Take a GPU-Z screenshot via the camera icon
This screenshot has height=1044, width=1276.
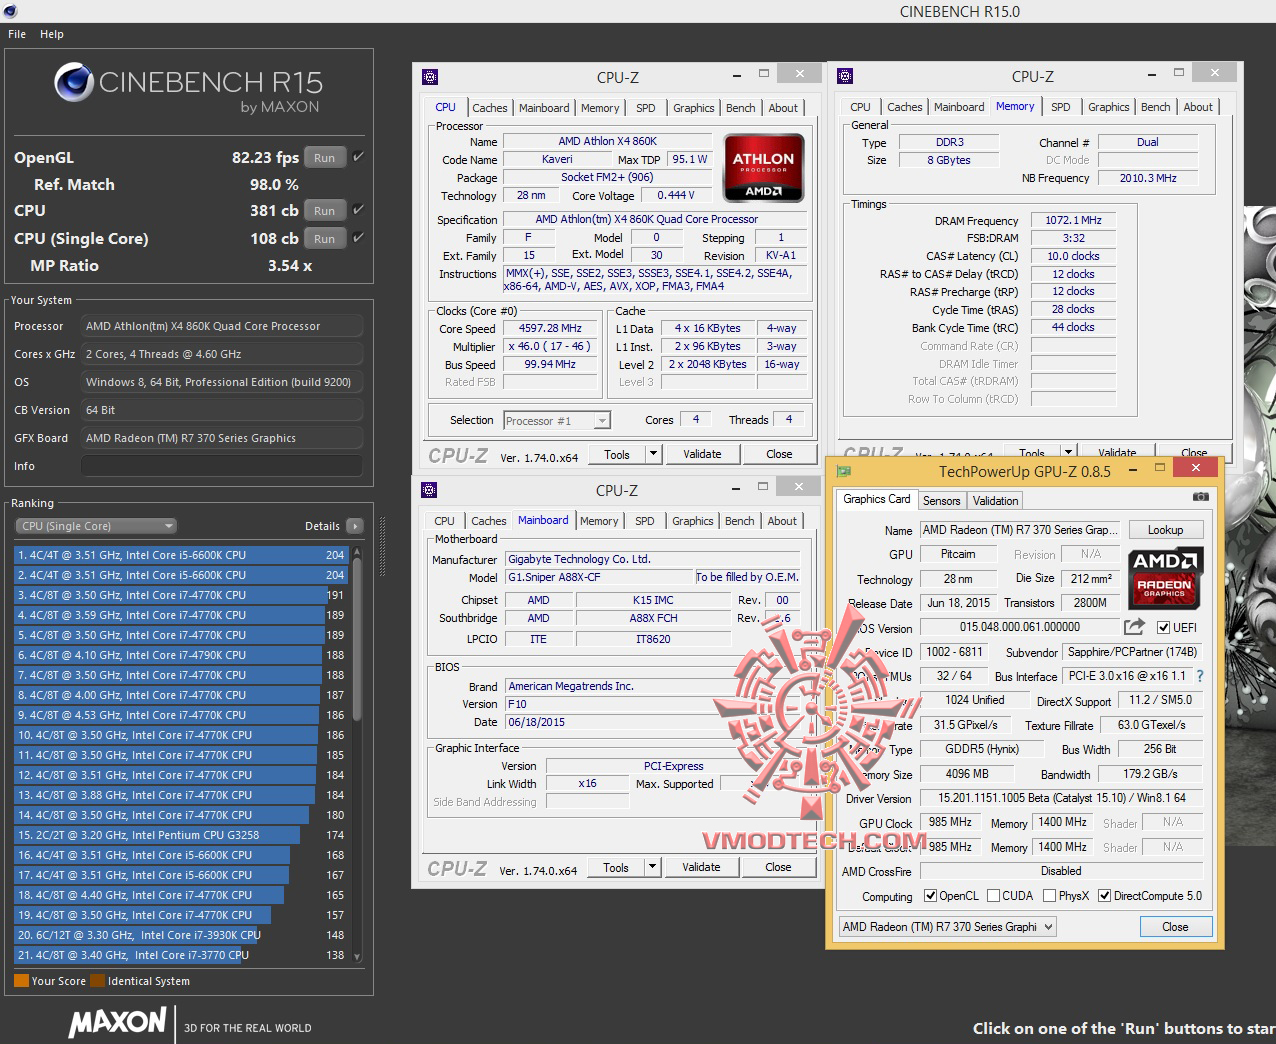(x=1200, y=497)
